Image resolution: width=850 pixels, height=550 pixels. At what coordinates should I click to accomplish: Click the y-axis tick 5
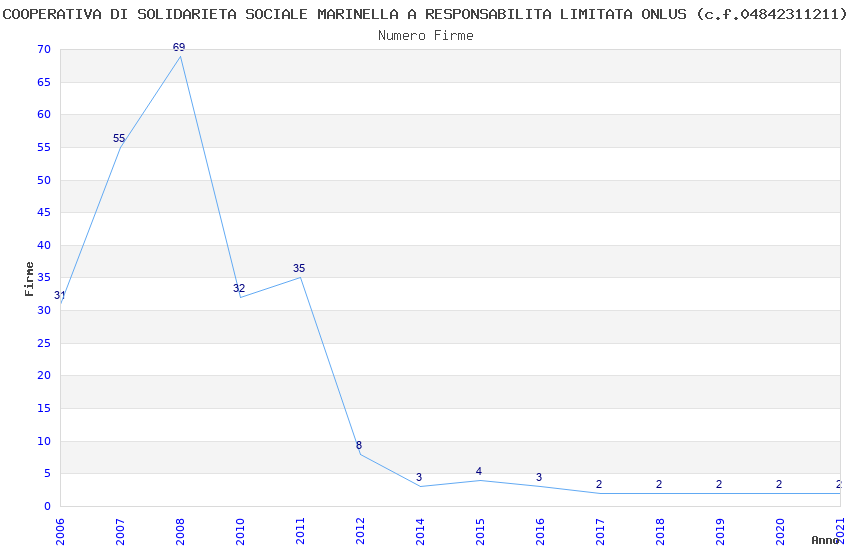47,474
